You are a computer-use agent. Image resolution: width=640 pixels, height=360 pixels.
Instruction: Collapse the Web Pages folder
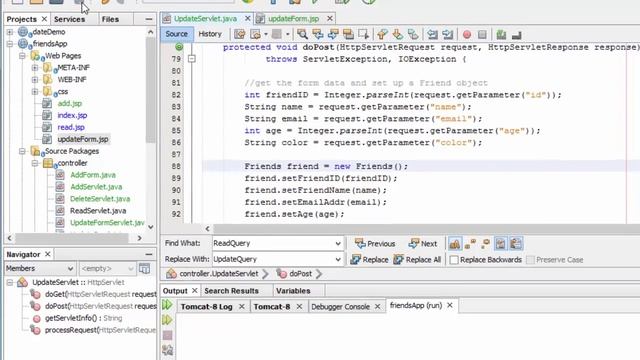click(22, 56)
